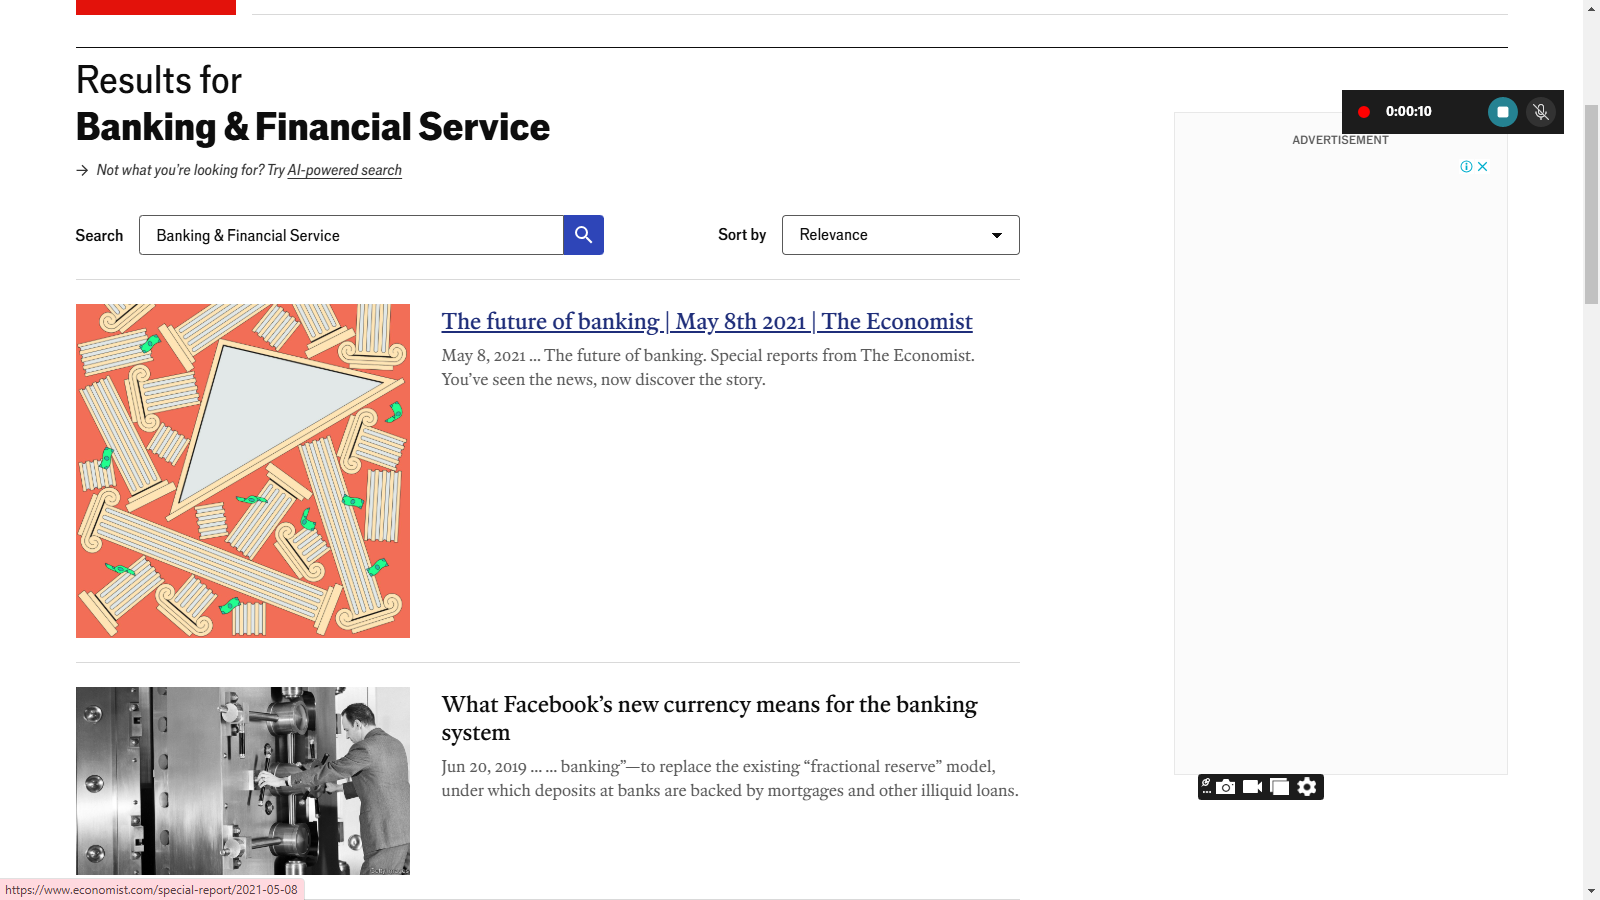Click the overlapping windows gallery icon
The width and height of the screenshot is (1600, 900).
coord(1279,787)
